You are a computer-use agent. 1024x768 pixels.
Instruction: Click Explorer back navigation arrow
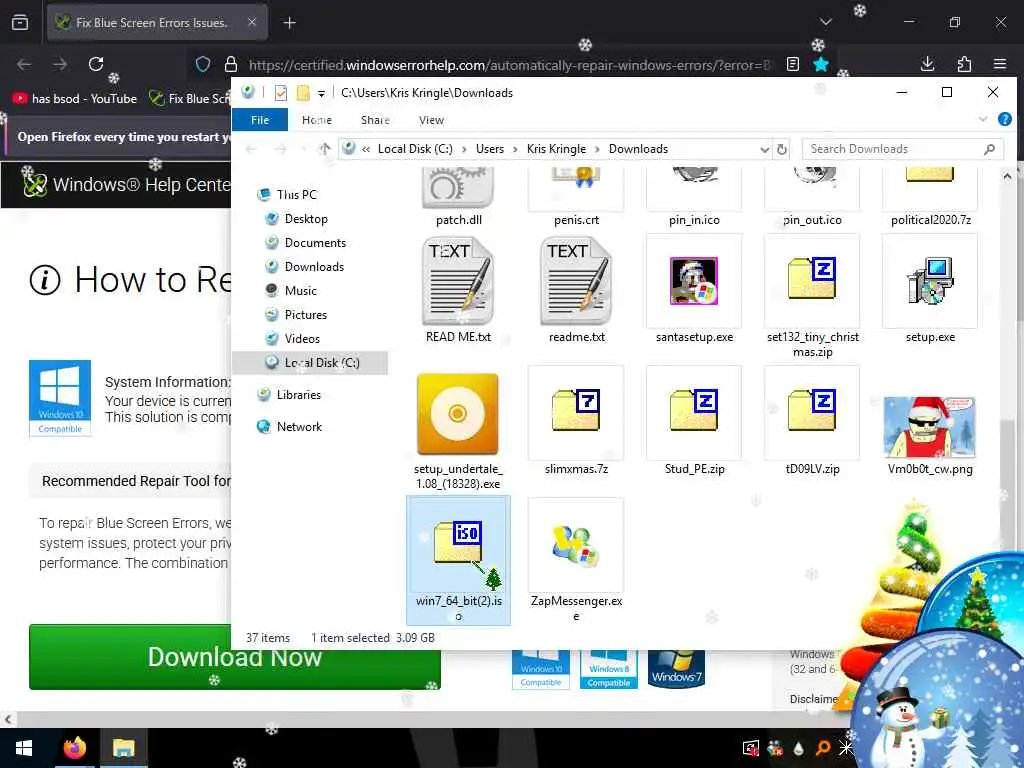point(251,149)
